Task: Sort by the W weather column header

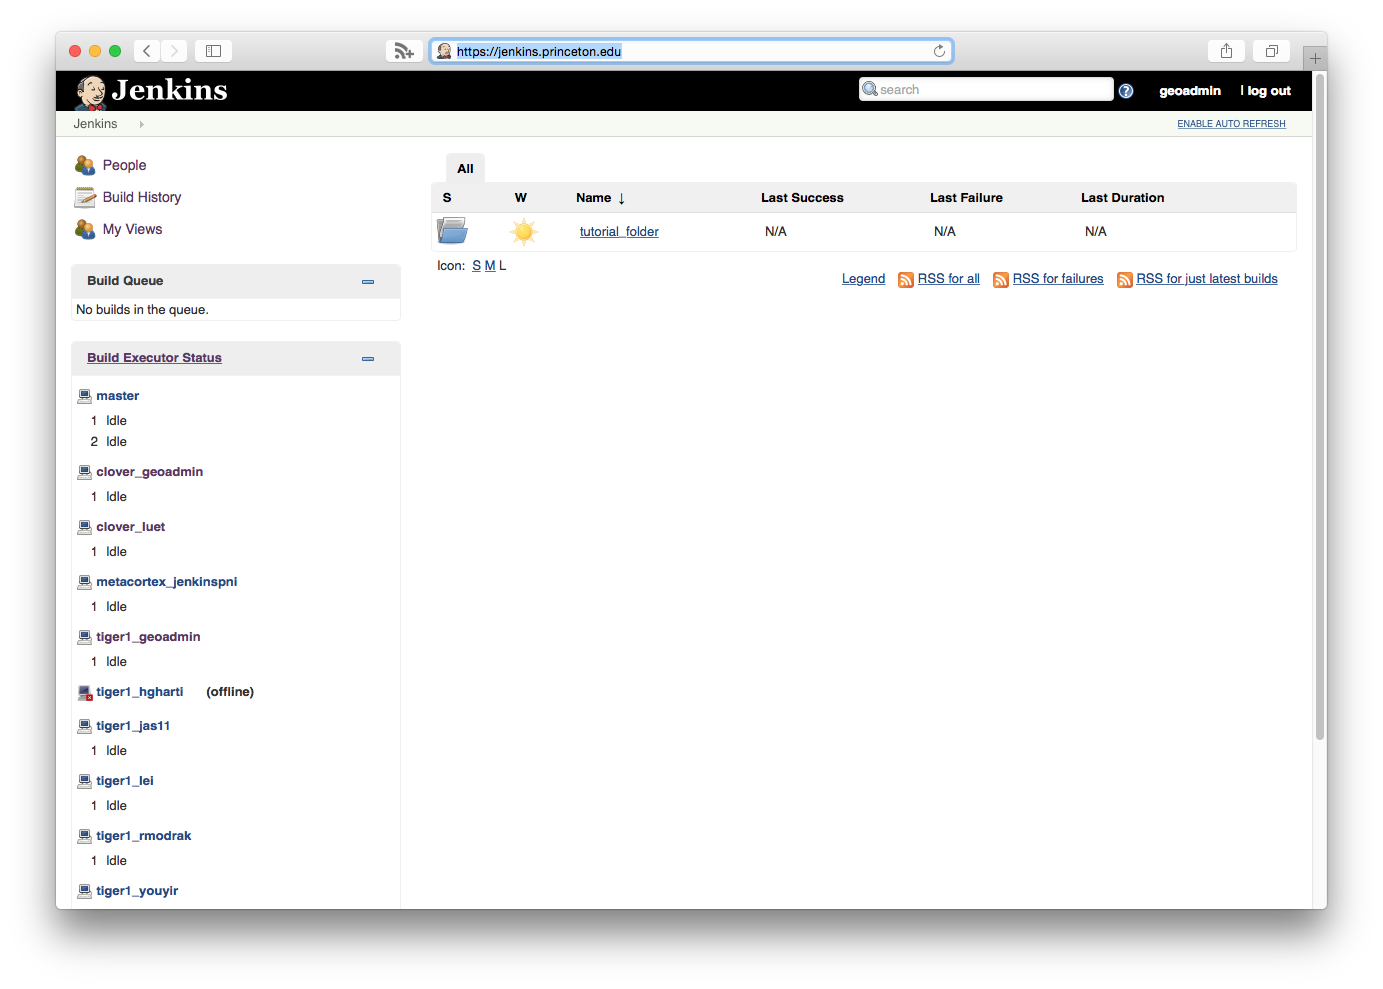Action: coord(521,198)
